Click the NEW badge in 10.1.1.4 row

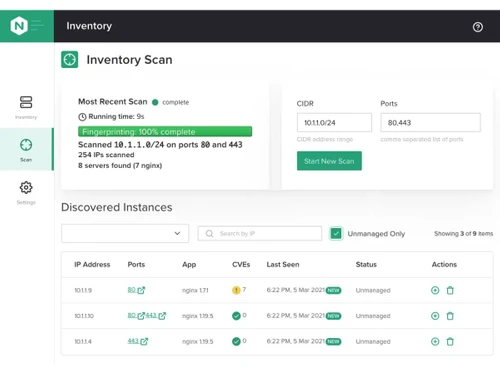tap(333, 341)
